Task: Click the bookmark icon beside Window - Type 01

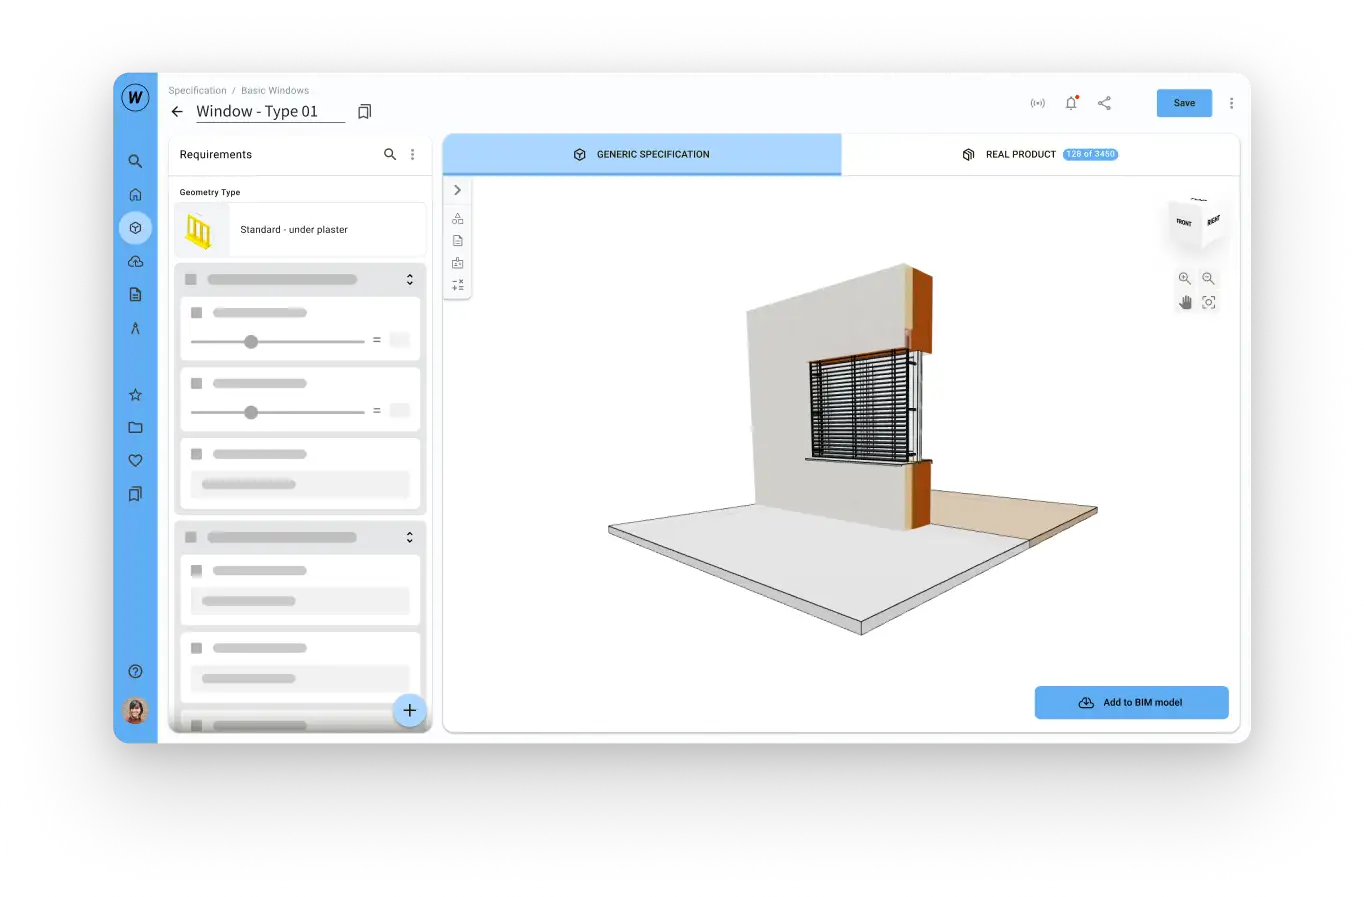Action: 364,112
